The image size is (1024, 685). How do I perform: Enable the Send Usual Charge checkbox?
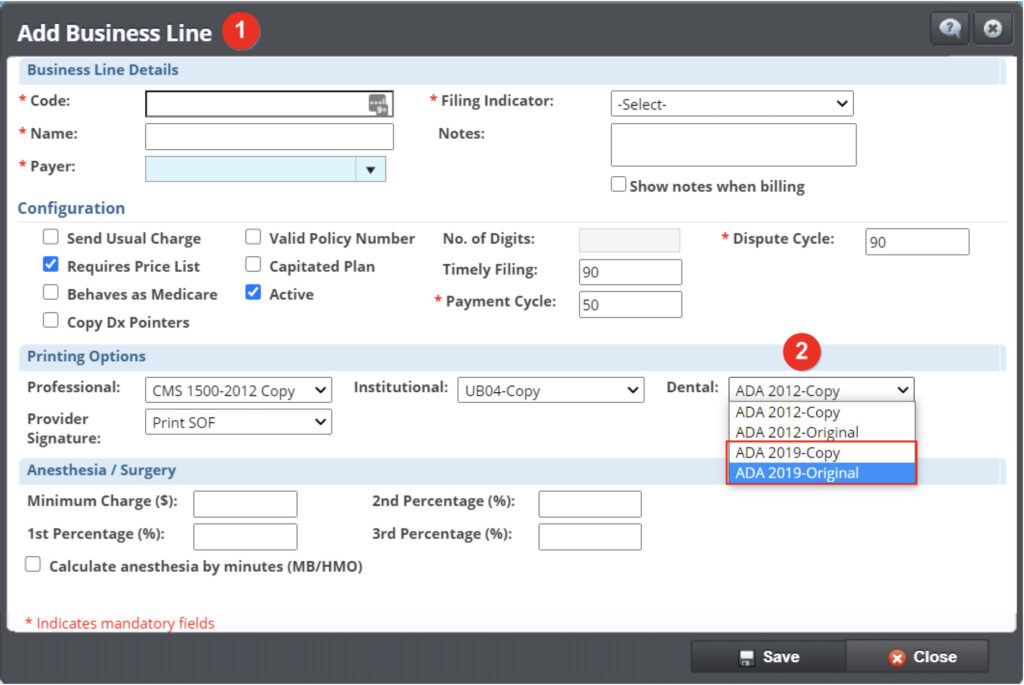[50, 238]
